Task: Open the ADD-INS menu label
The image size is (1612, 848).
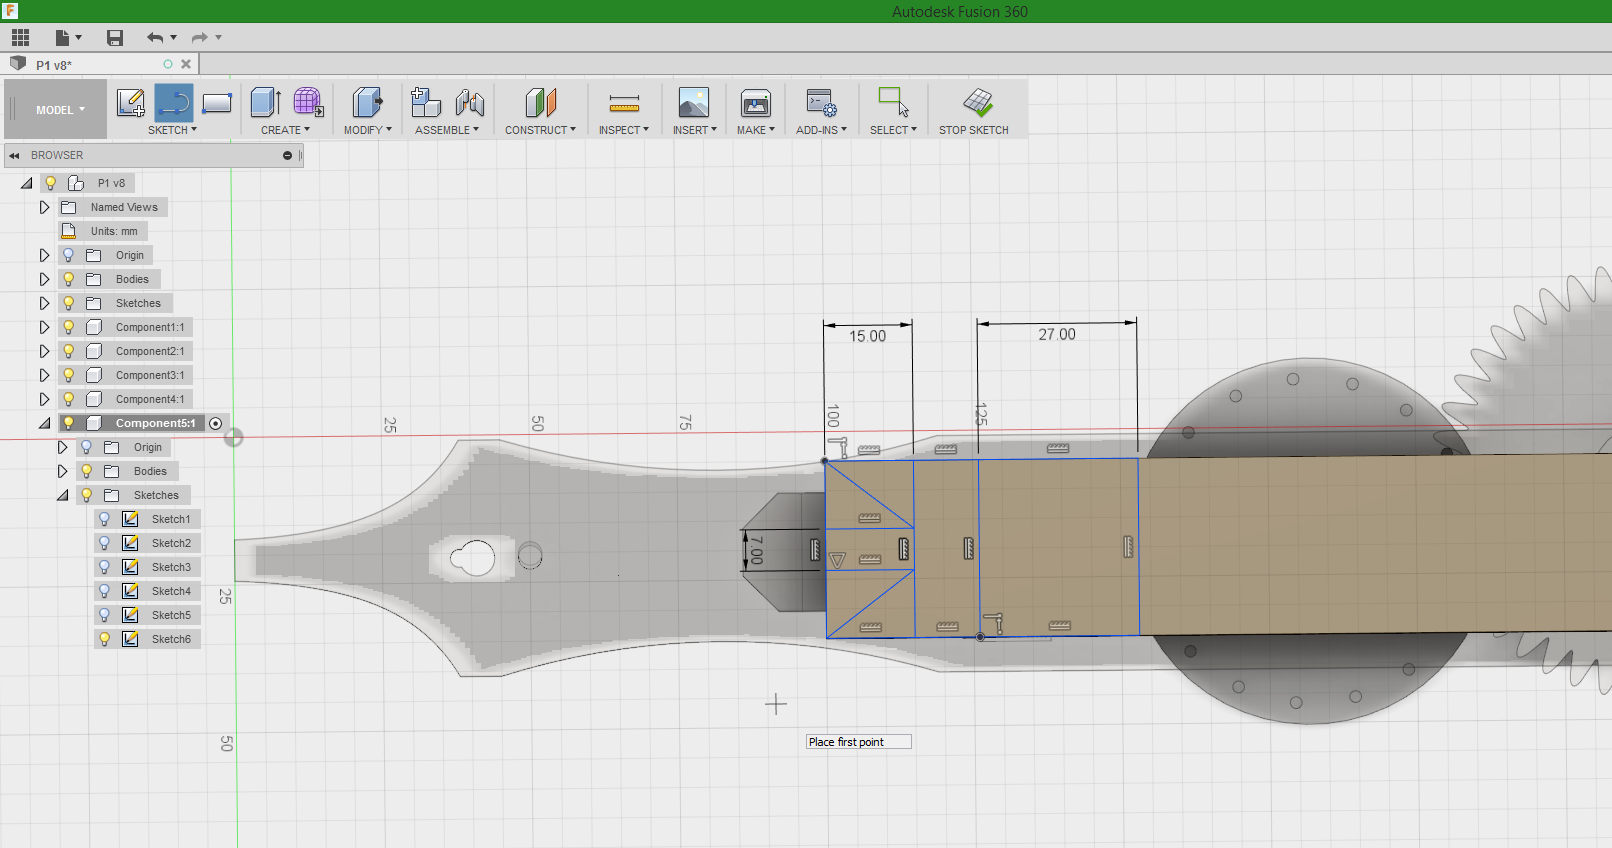Action: tap(821, 130)
